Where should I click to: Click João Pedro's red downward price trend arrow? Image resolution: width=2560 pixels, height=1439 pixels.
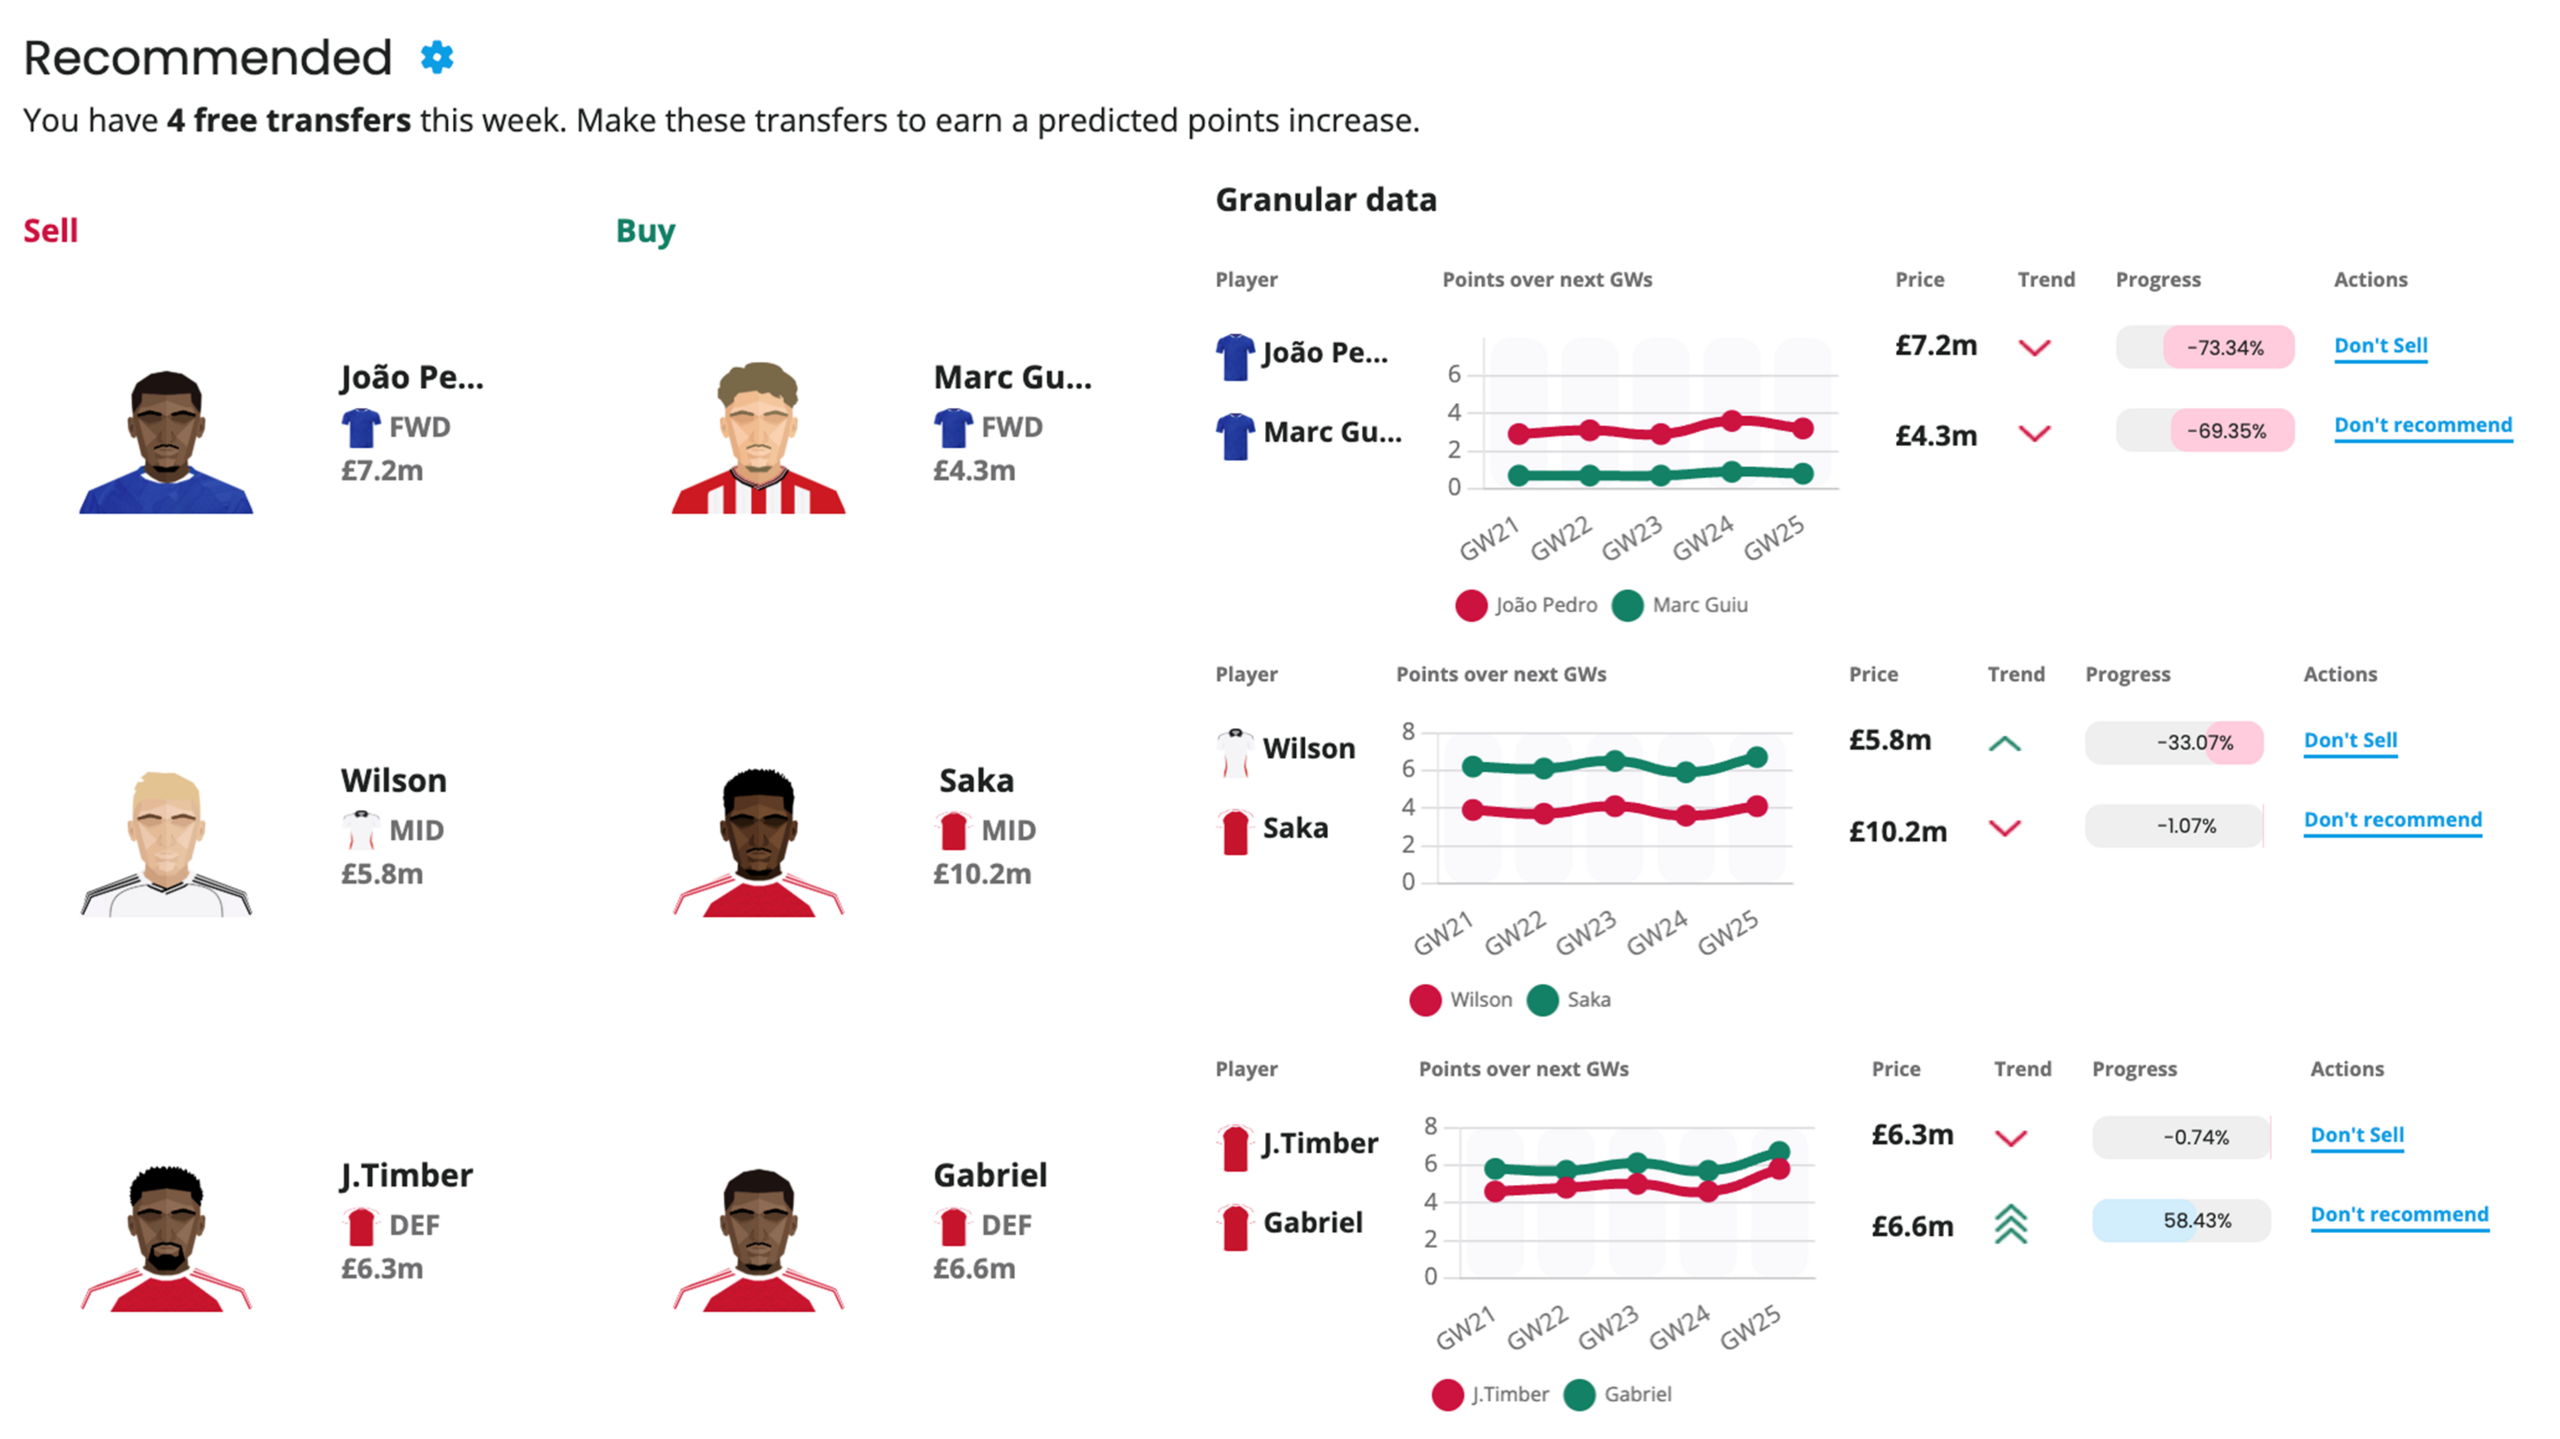point(2033,347)
